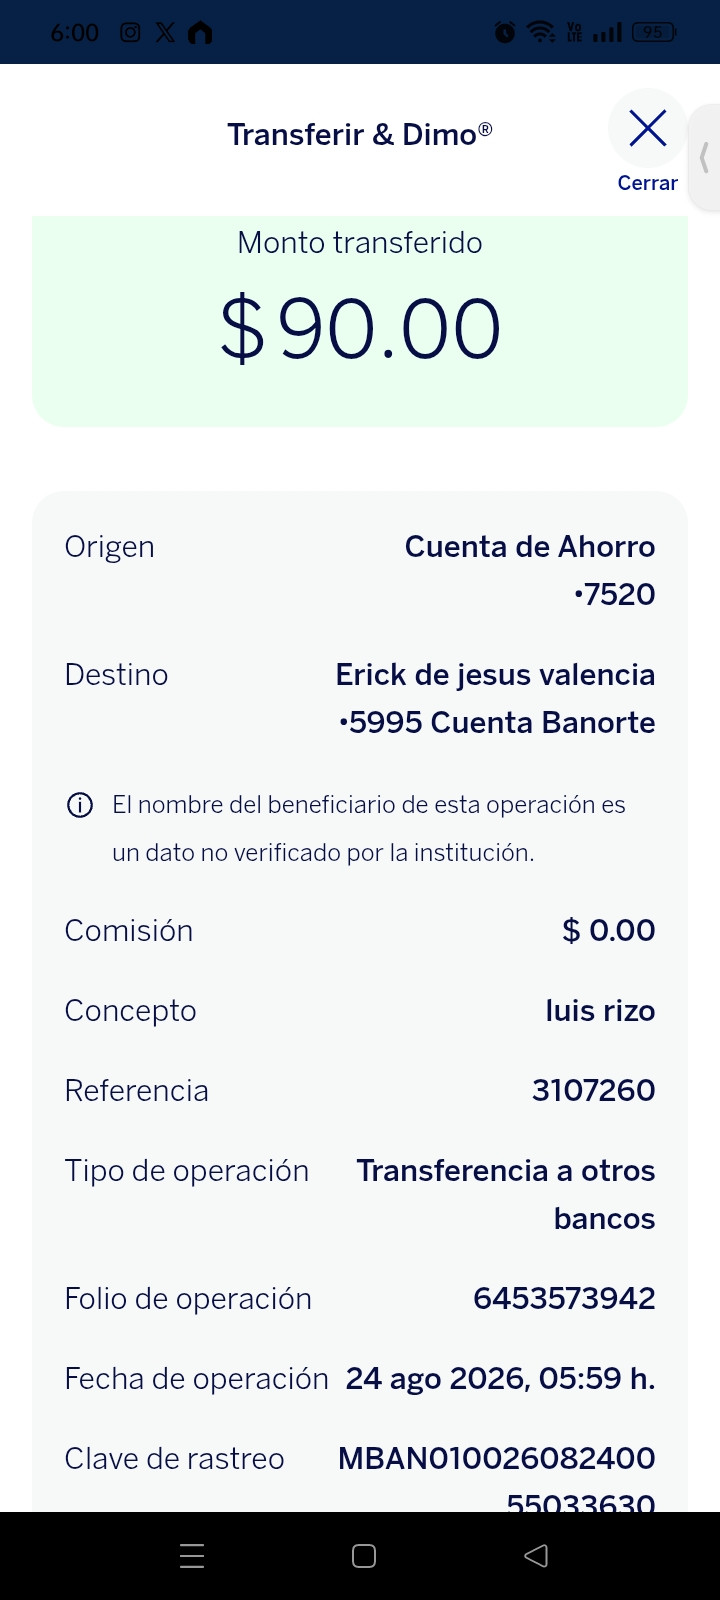Select the $90.00 transferred amount
This screenshot has width=720, height=1600.
click(360, 328)
